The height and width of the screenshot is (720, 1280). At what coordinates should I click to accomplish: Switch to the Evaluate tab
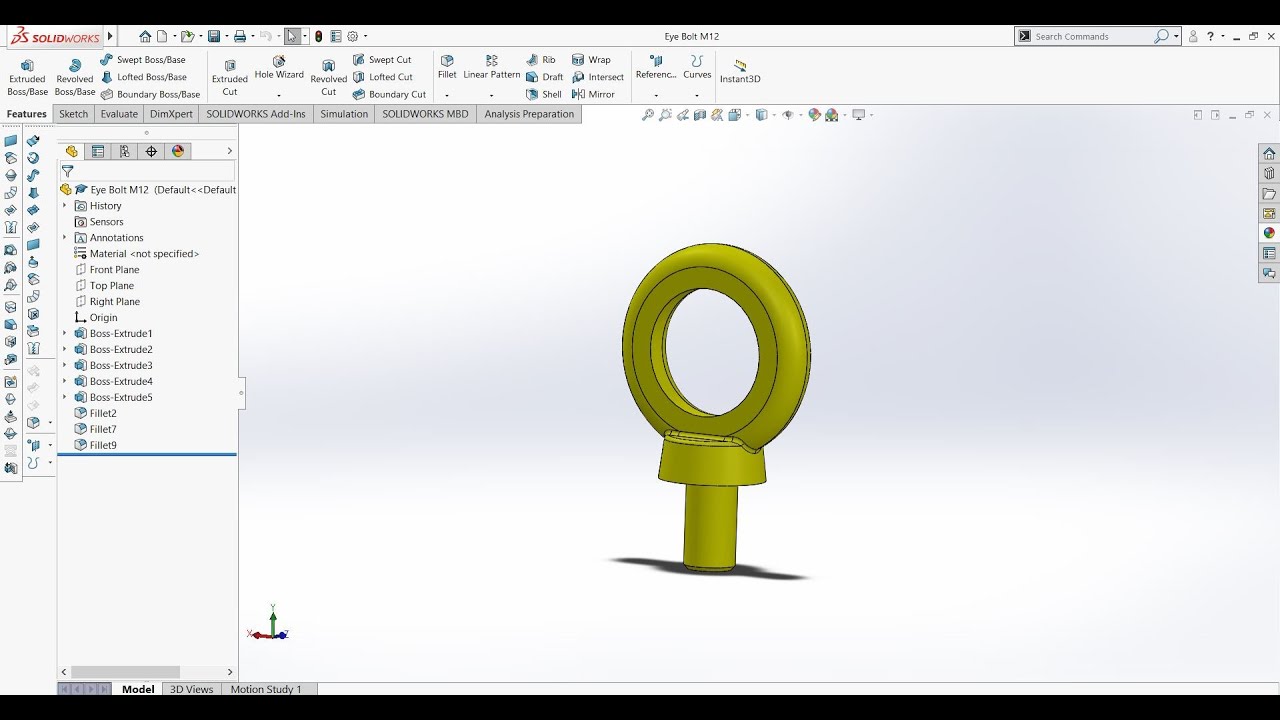point(119,114)
